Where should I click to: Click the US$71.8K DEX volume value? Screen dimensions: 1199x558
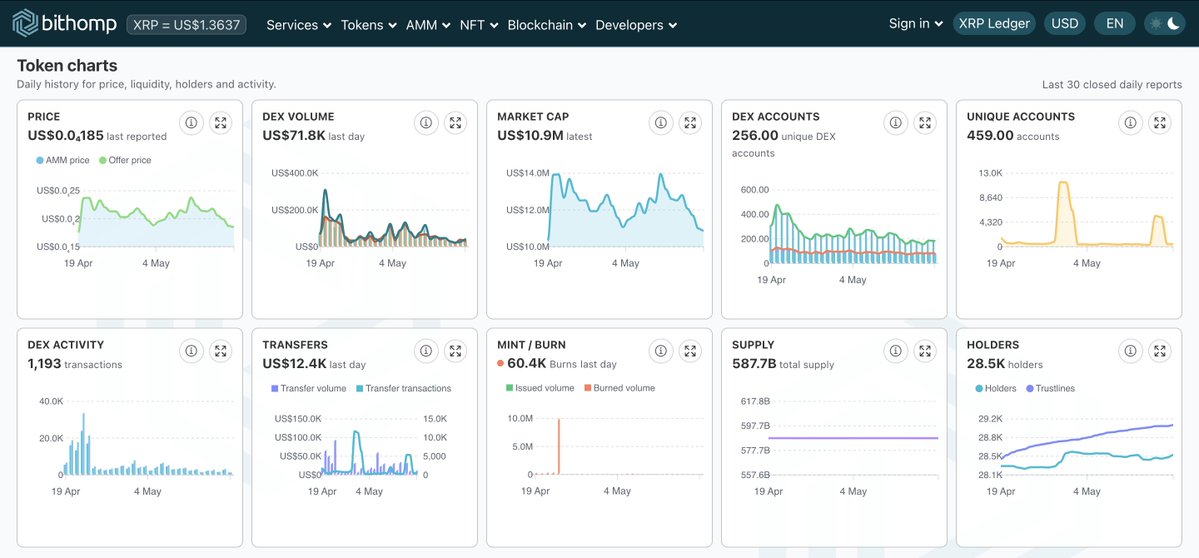pyautogui.click(x=294, y=135)
